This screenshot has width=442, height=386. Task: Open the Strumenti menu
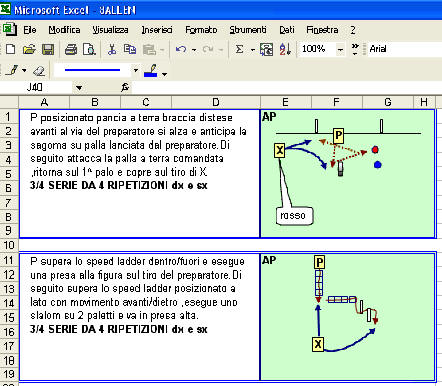pos(248,30)
